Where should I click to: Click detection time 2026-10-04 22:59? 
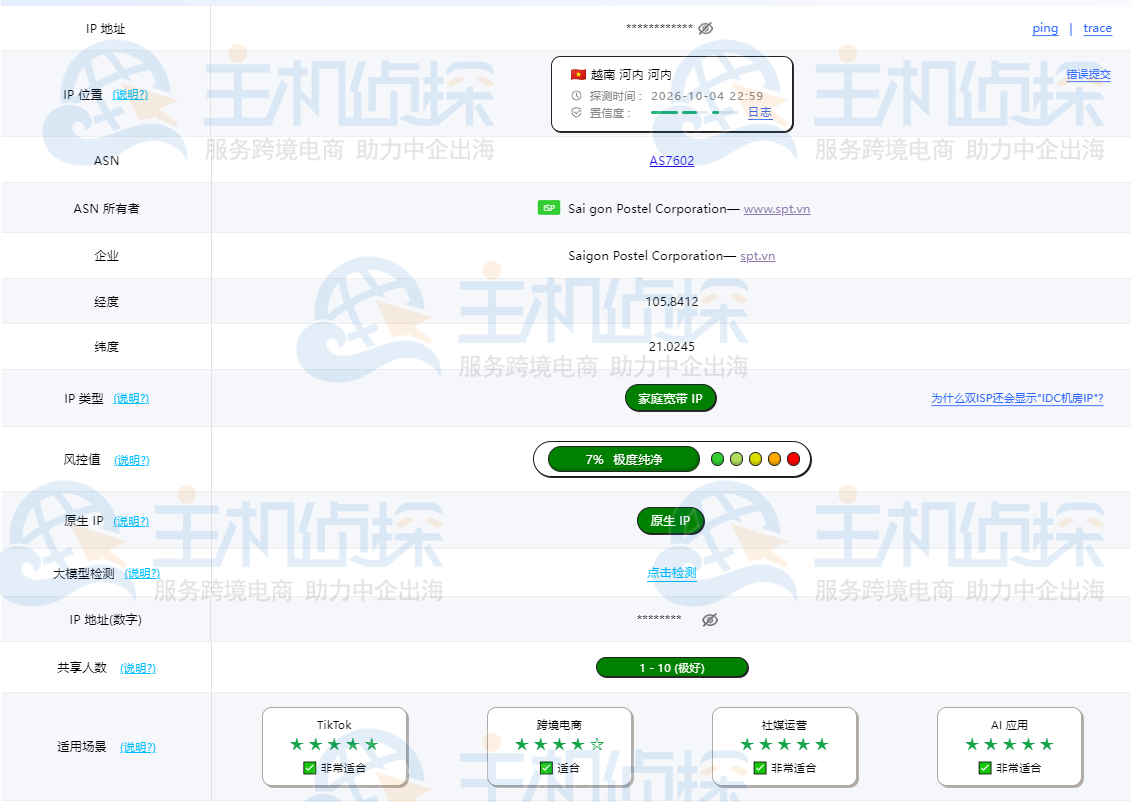click(707, 96)
